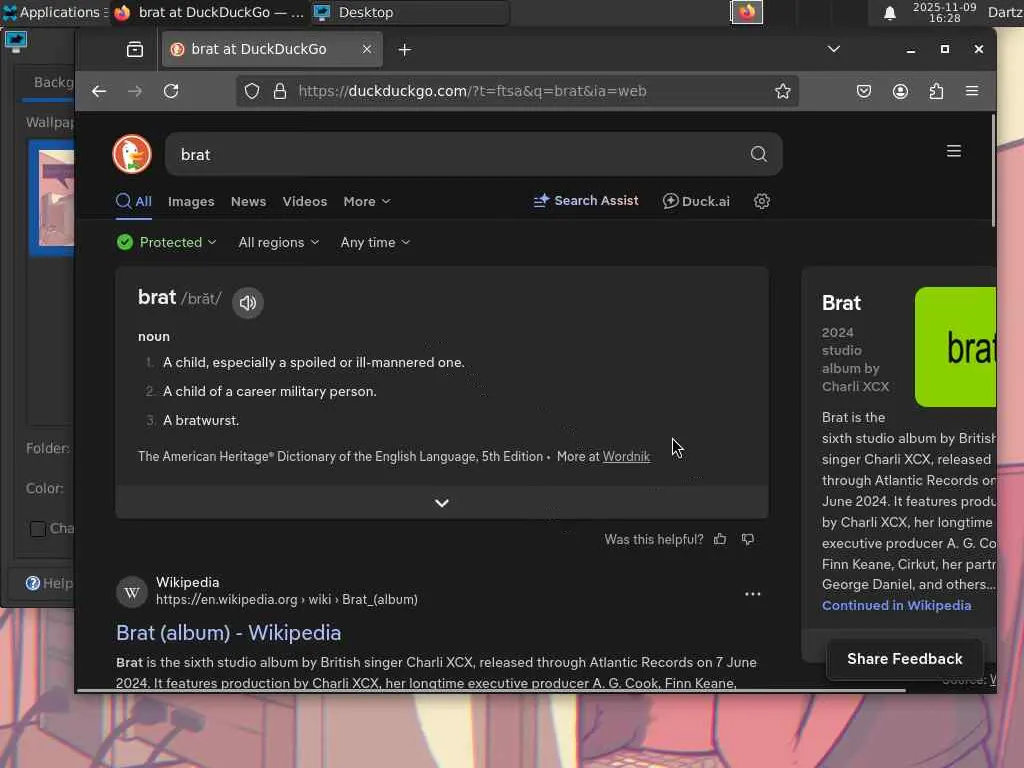The height and width of the screenshot is (768, 1024).
Task: Click the Firefox forward arrow
Action: (x=135, y=91)
